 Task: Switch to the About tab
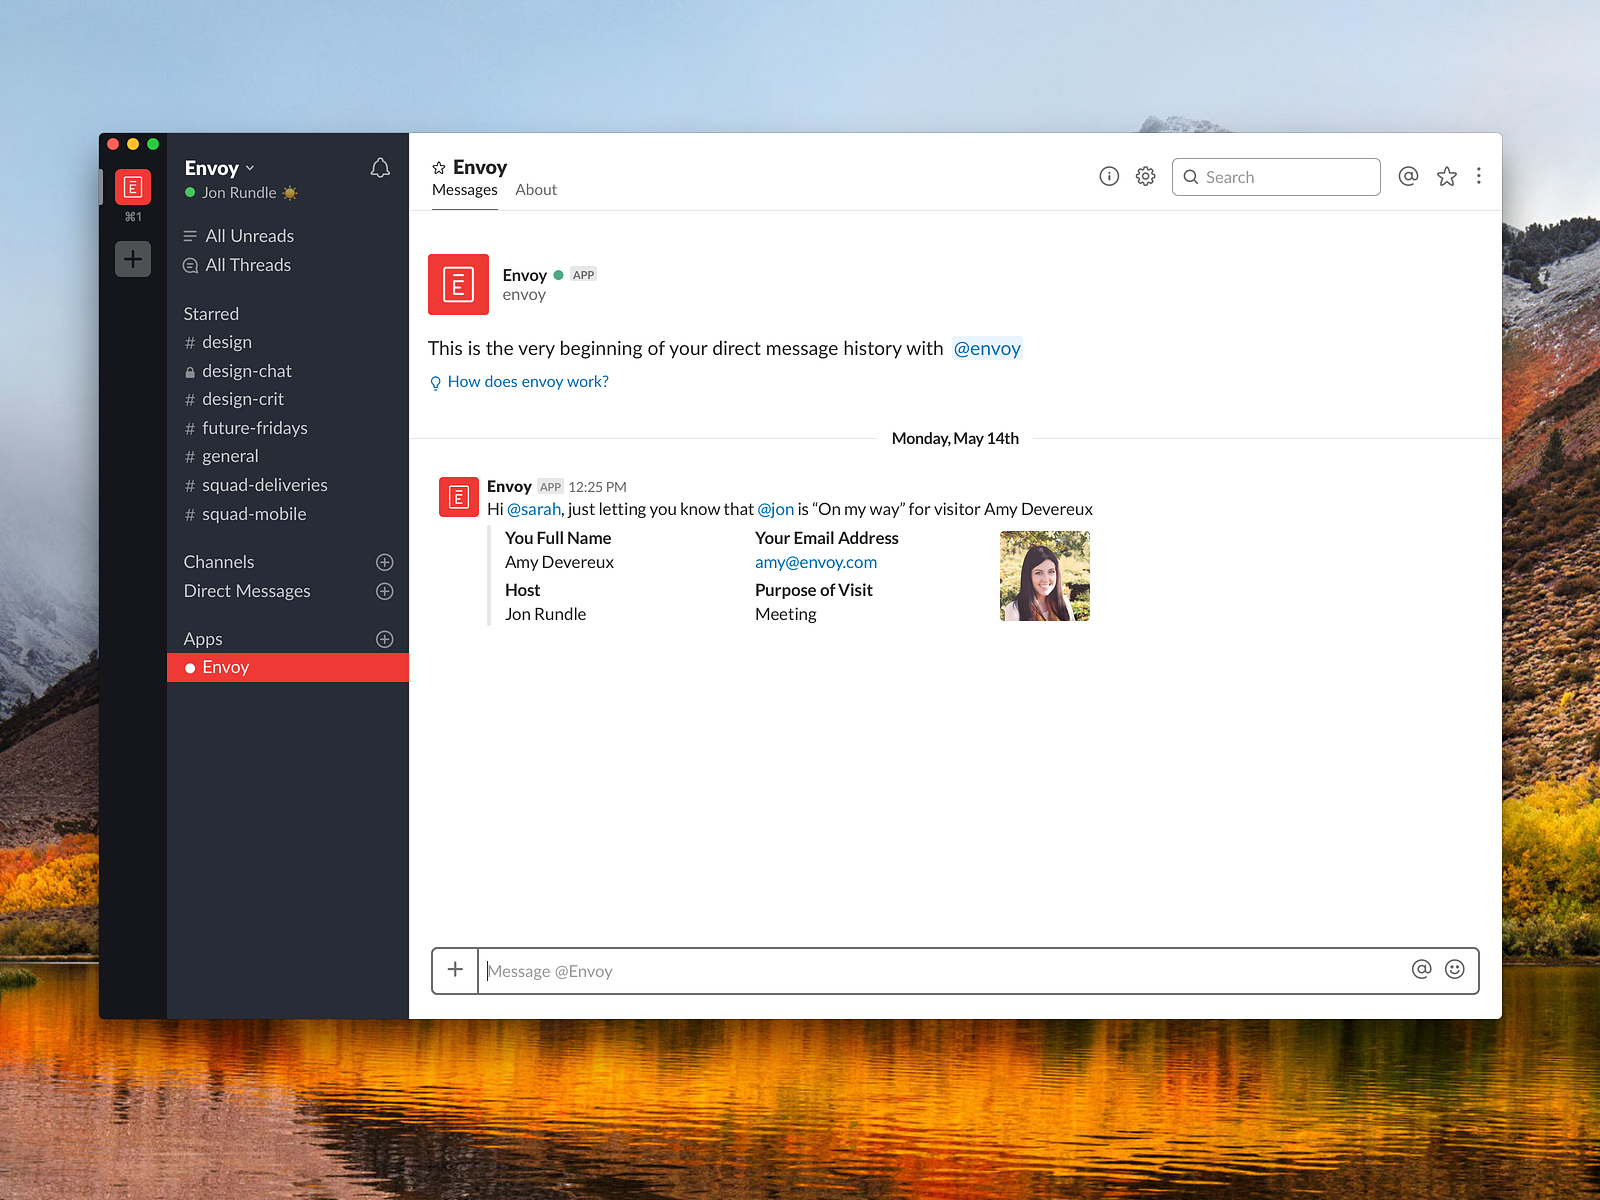536,190
